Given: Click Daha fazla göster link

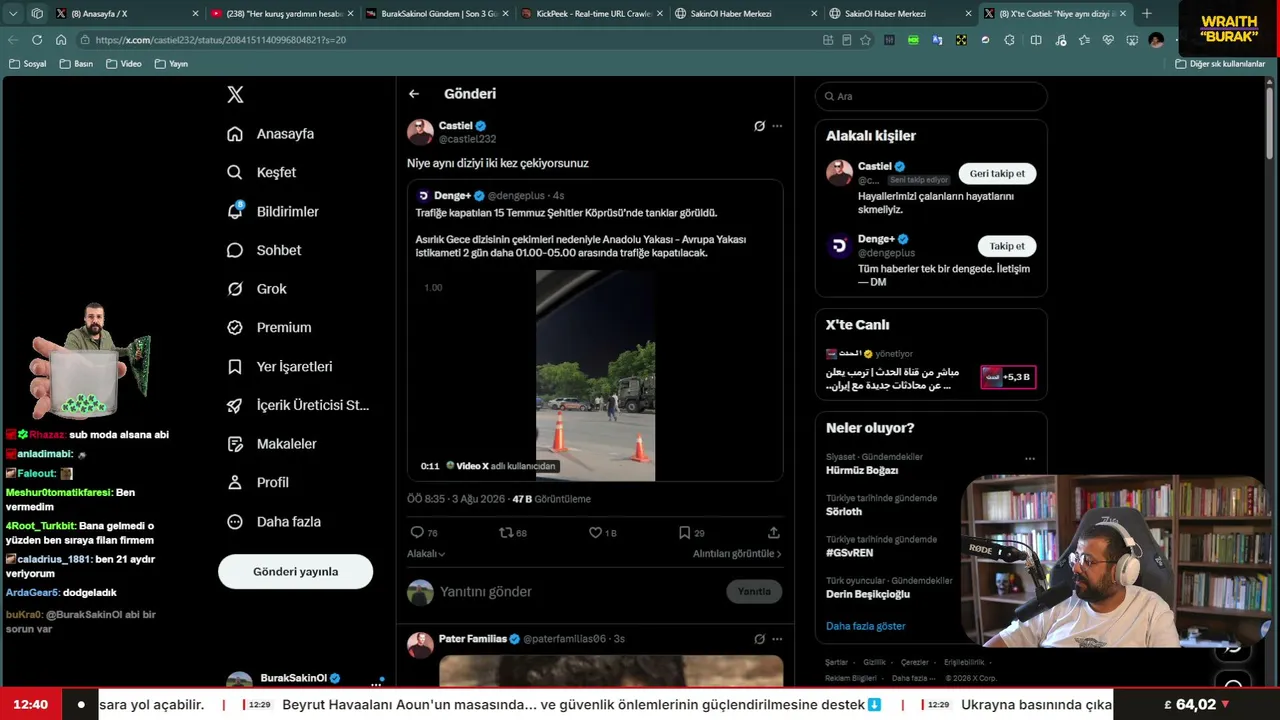Looking at the screenshot, I should click(865, 626).
